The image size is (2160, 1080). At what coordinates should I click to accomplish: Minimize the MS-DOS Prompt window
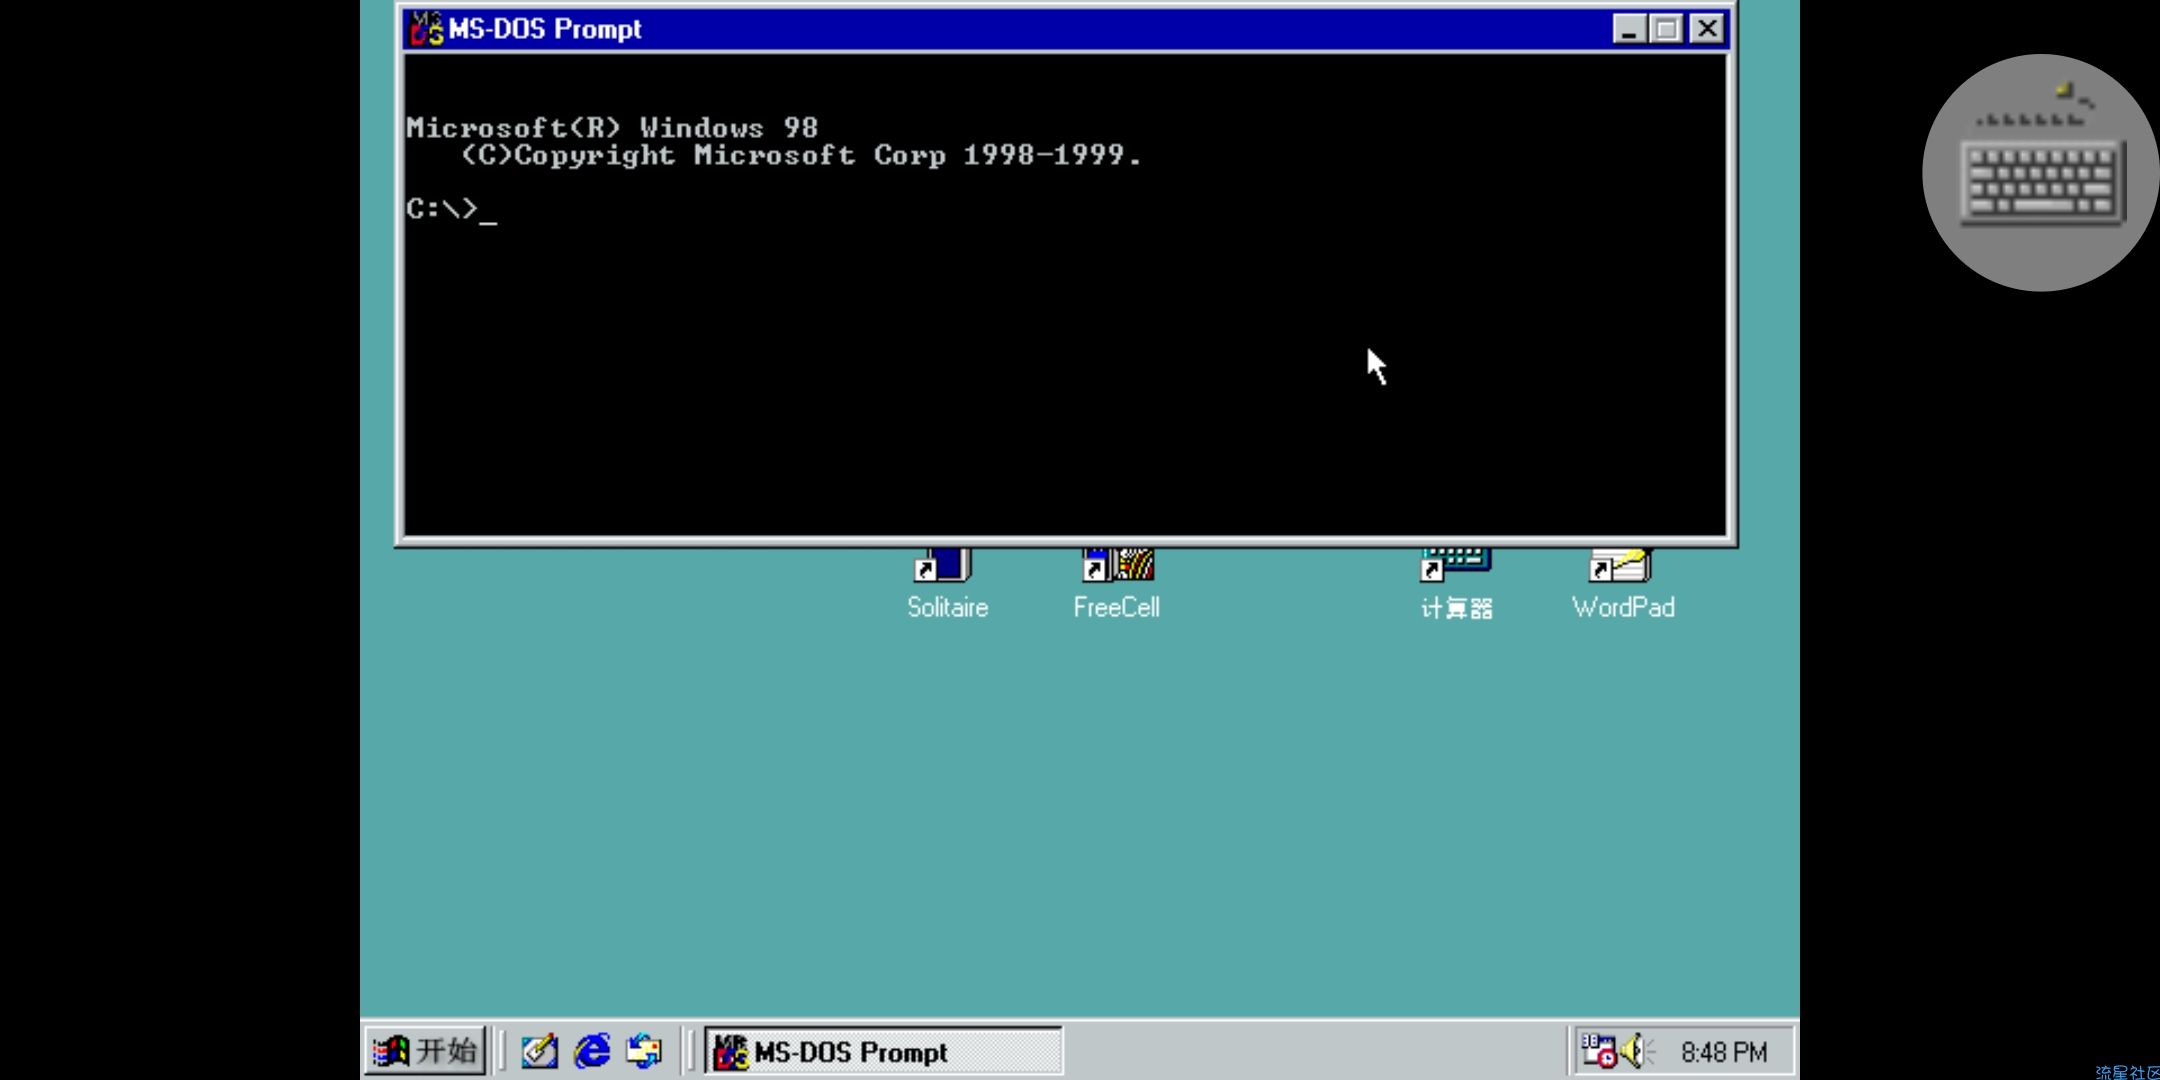[1630, 29]
